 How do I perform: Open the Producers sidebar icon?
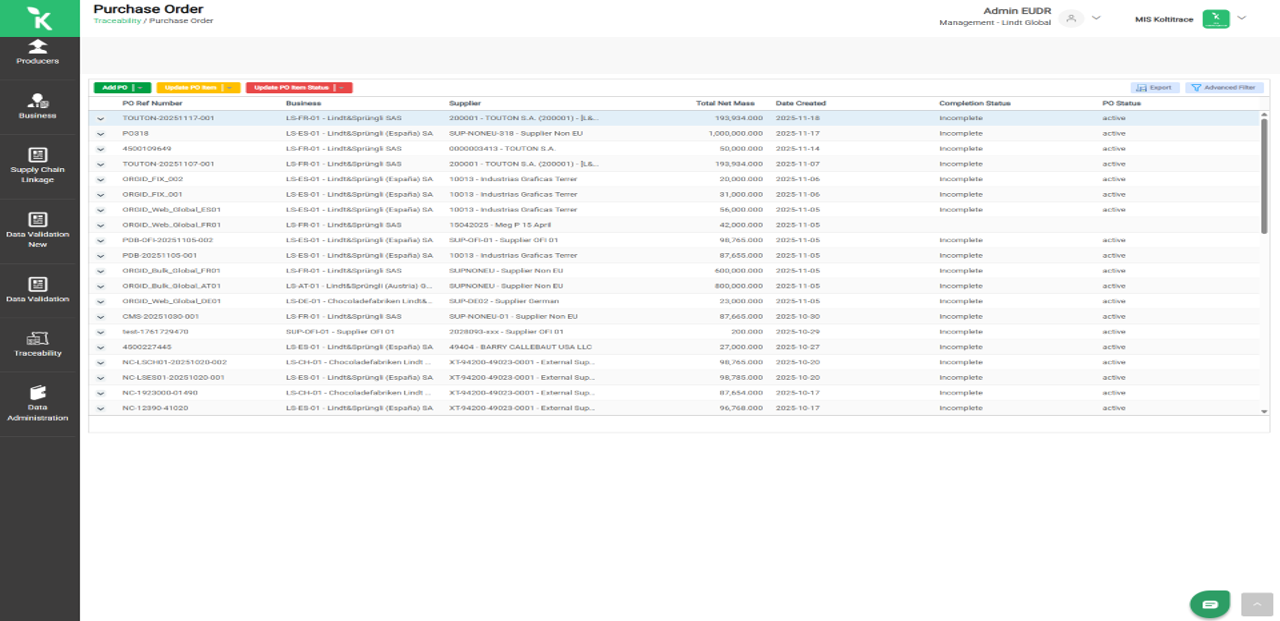pyautogui.click(x=38, y=47)
